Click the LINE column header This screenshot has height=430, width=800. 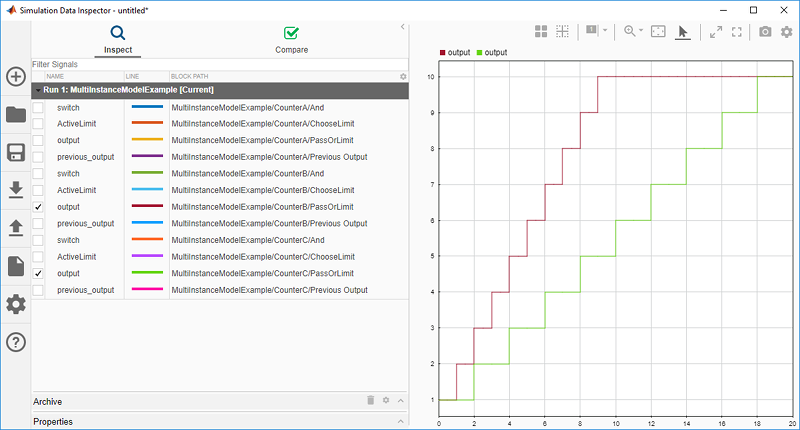click(x=132, y=77)
